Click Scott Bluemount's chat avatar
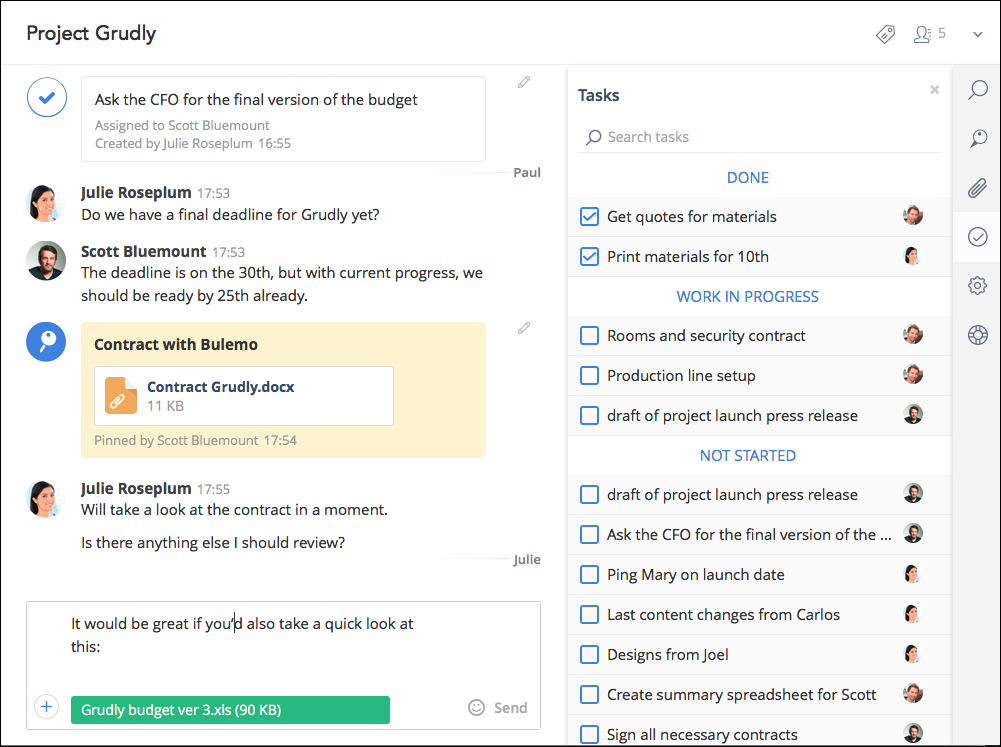Viewport: 1001px width, 747px height. click(46, 260)
